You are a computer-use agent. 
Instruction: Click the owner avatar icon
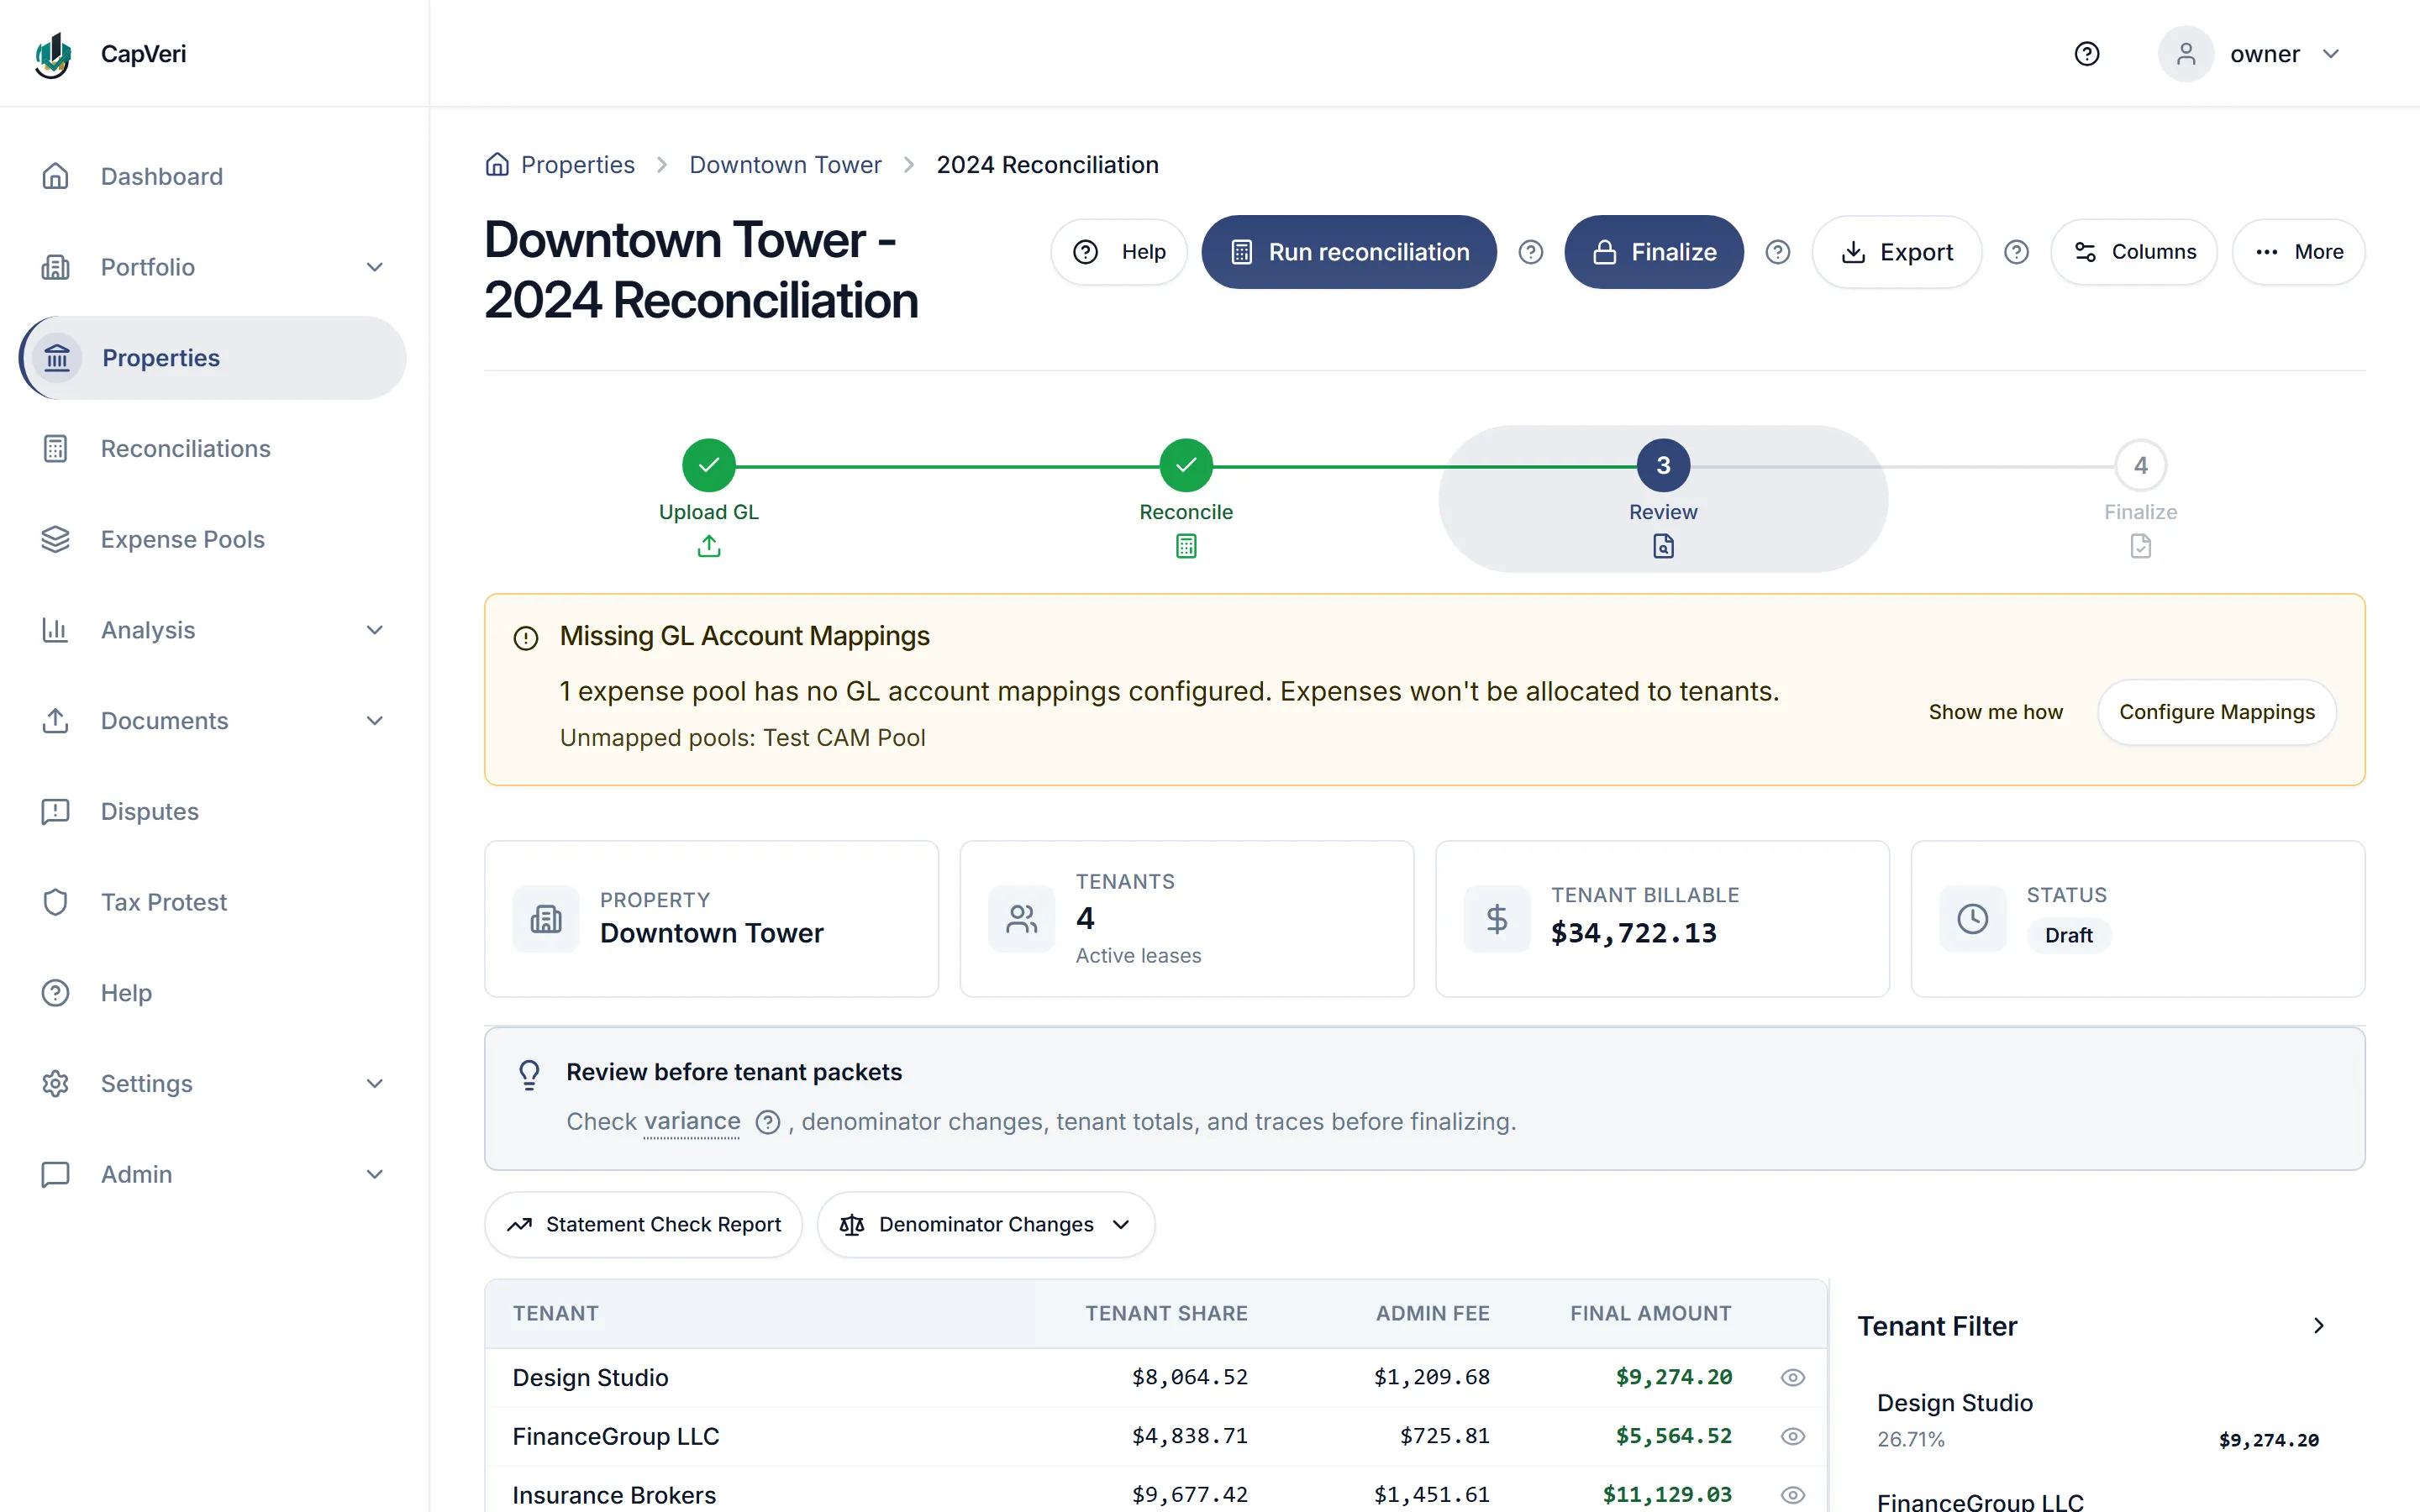pyautogui.click(x=2185, y=54)
